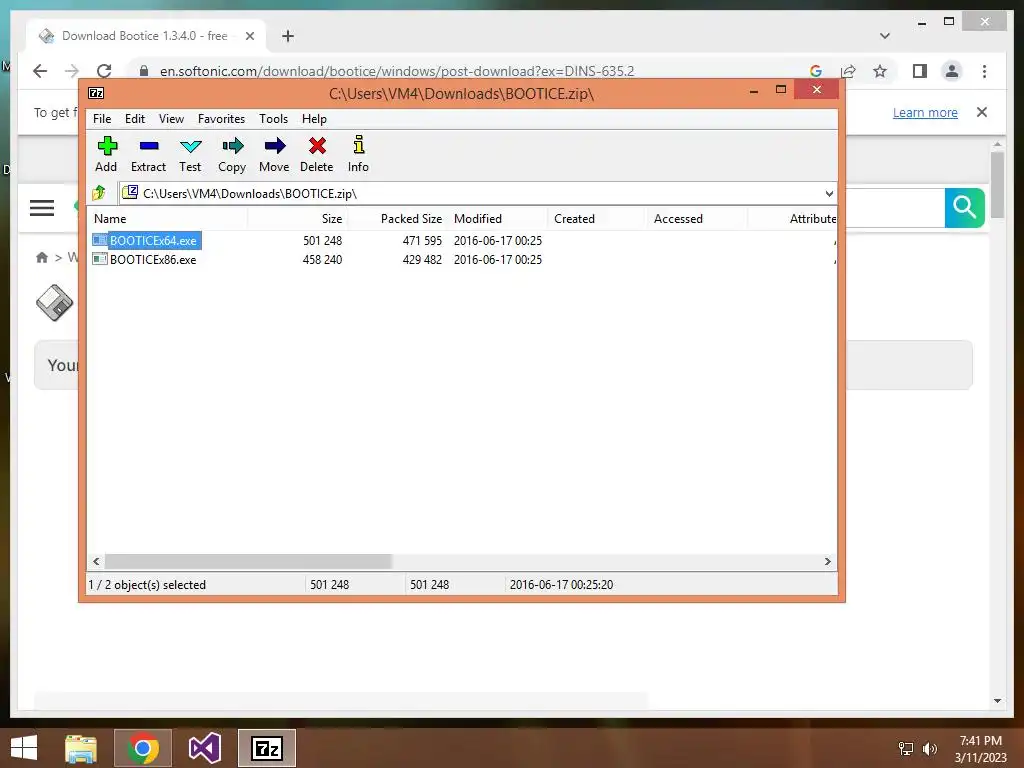
Task: Open the View menu
Action: (x=171, y=119)
